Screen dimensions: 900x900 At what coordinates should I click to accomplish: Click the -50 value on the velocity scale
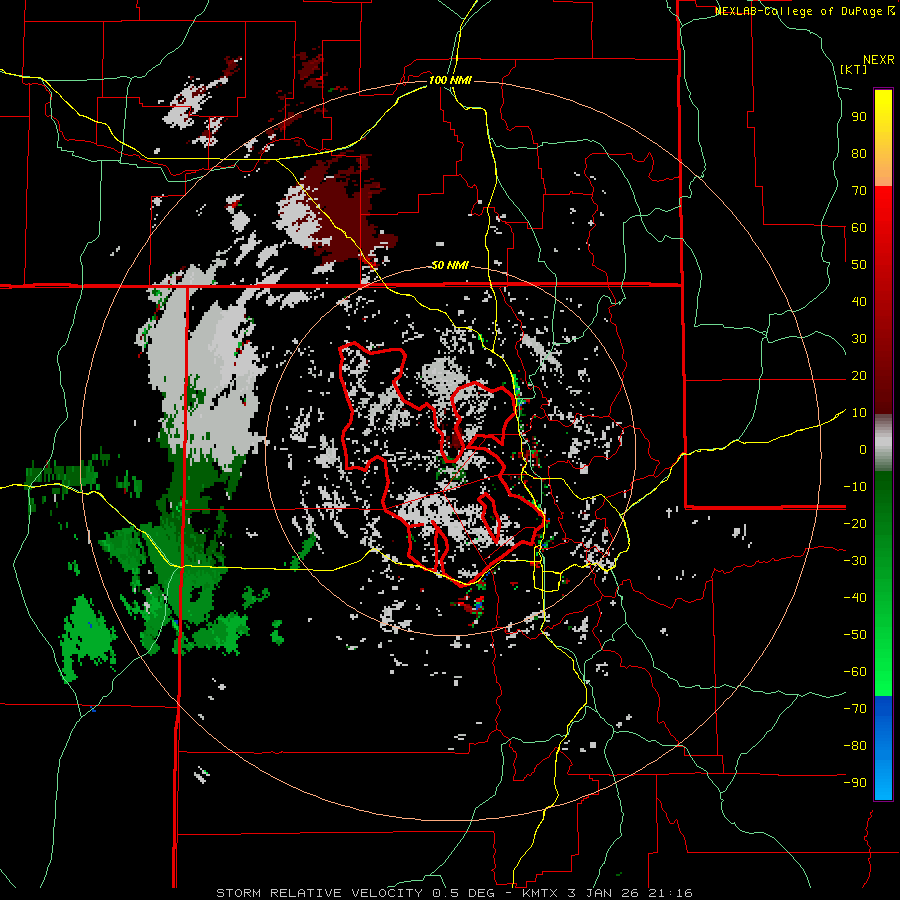click(x=855, y=635)
